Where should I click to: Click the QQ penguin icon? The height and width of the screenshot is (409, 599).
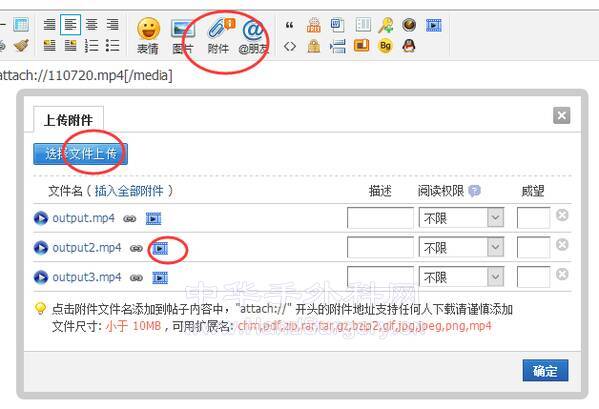coord(409,46)
